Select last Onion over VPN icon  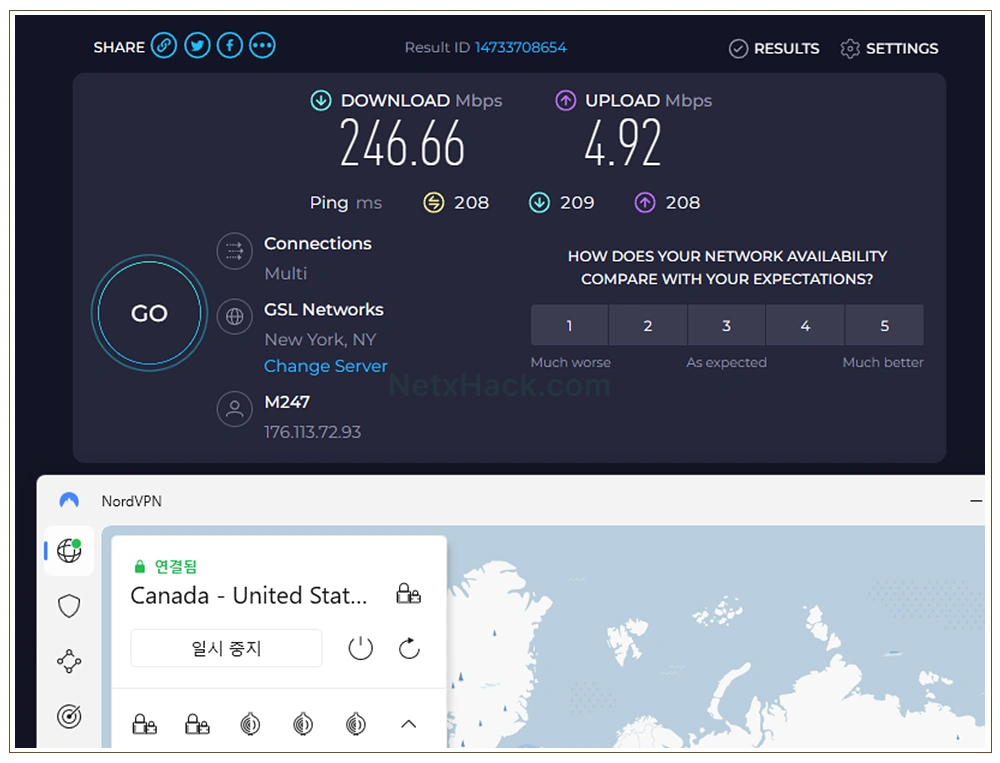[356, 724]
